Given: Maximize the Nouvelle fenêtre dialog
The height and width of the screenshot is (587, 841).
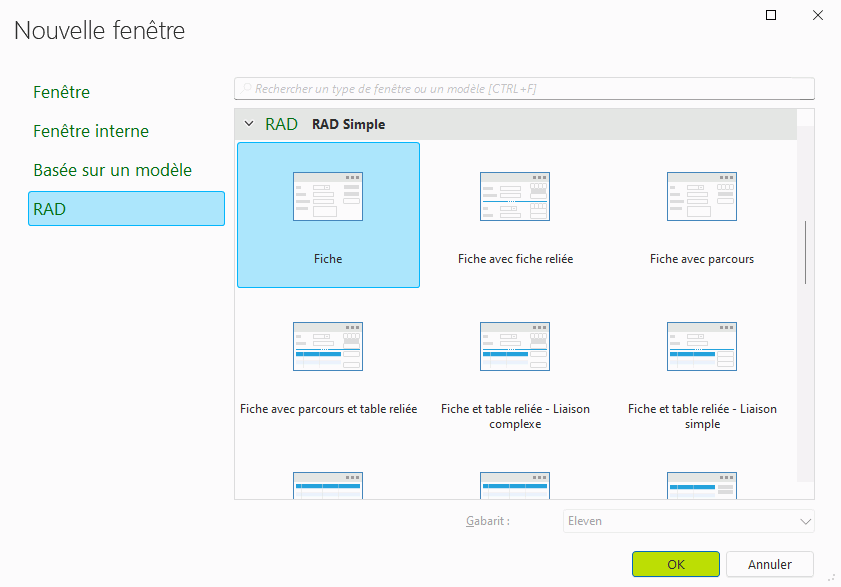Looking at the screenshot, I should (x=771, y=15).
